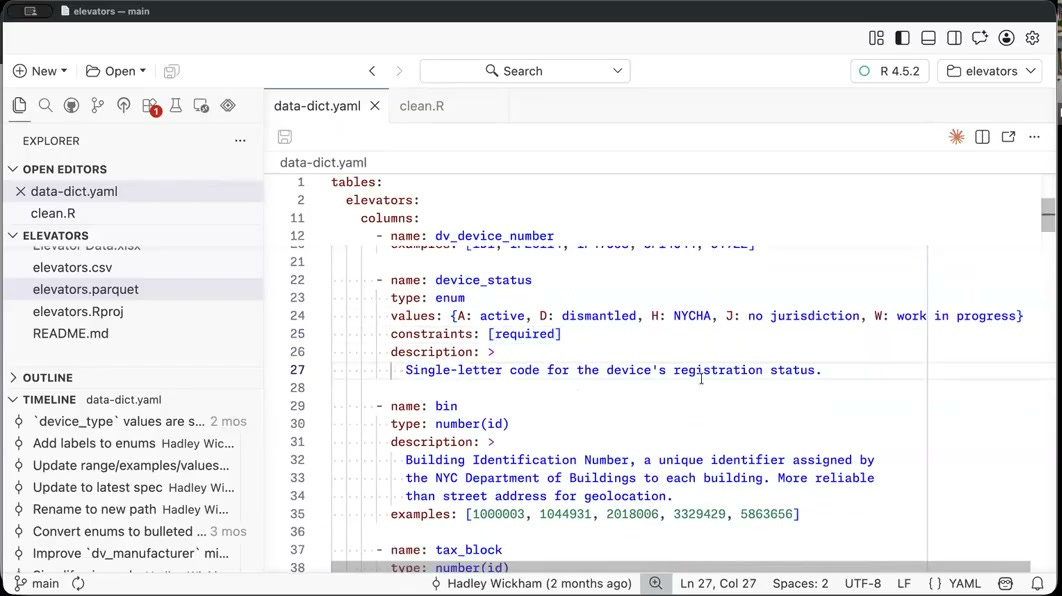Open the zoom magnifier in status bar

656,583
